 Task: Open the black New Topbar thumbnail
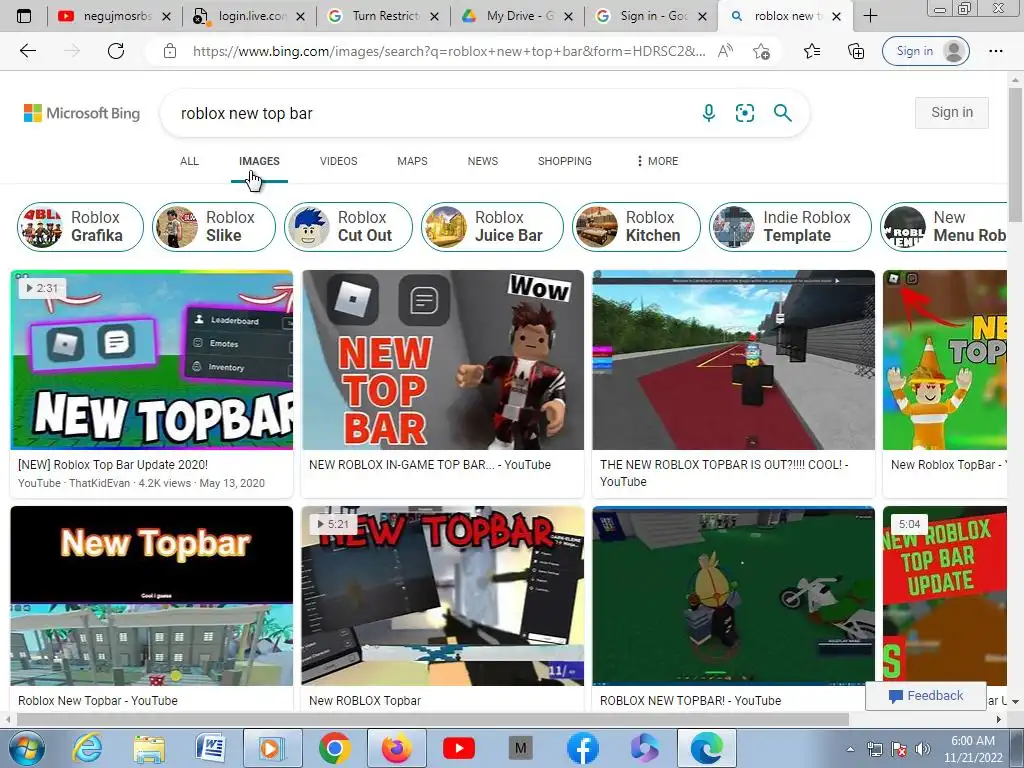click(152, 596)
